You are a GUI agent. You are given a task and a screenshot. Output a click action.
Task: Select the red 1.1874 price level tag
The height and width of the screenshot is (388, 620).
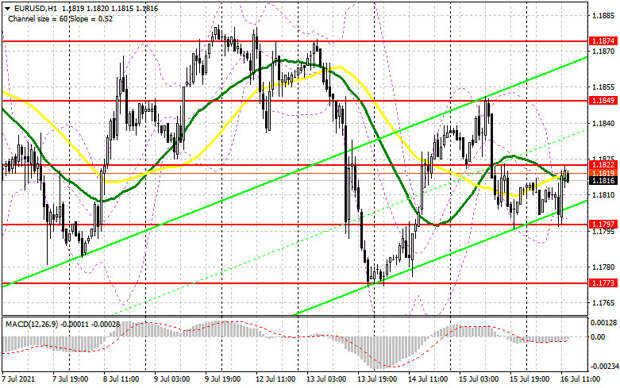pos(603,41)
